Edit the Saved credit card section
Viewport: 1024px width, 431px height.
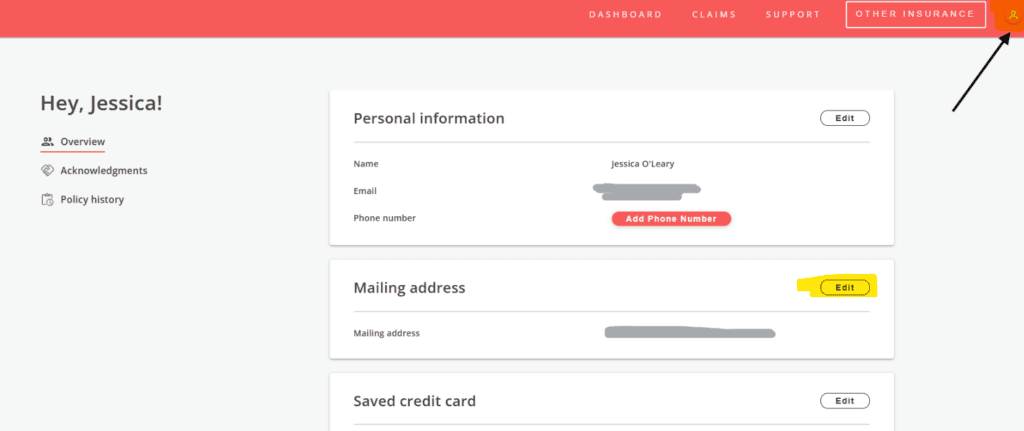[x=845, y=401]
